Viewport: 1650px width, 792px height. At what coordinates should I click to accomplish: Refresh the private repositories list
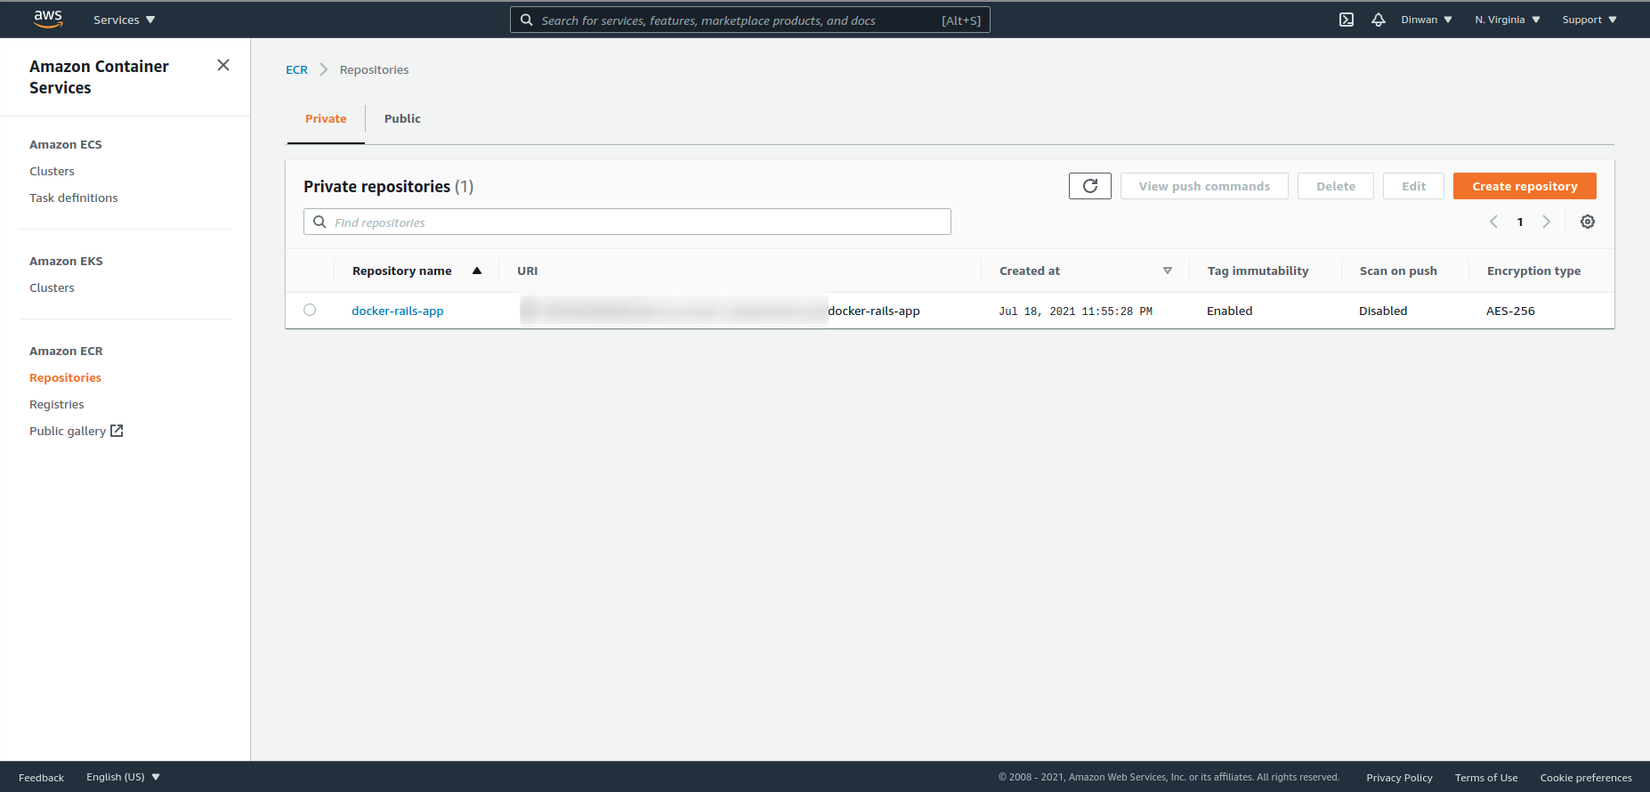[x=1090, y=186]
